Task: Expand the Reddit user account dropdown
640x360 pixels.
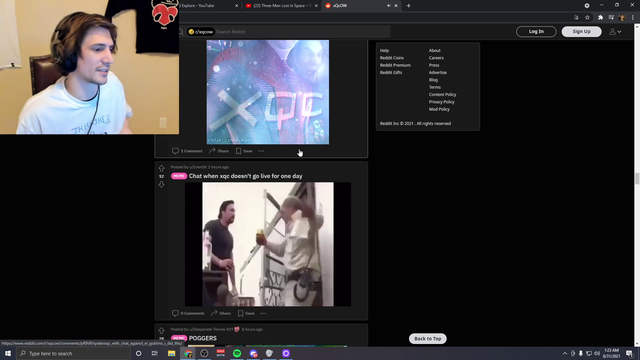Action: (616, 31)
